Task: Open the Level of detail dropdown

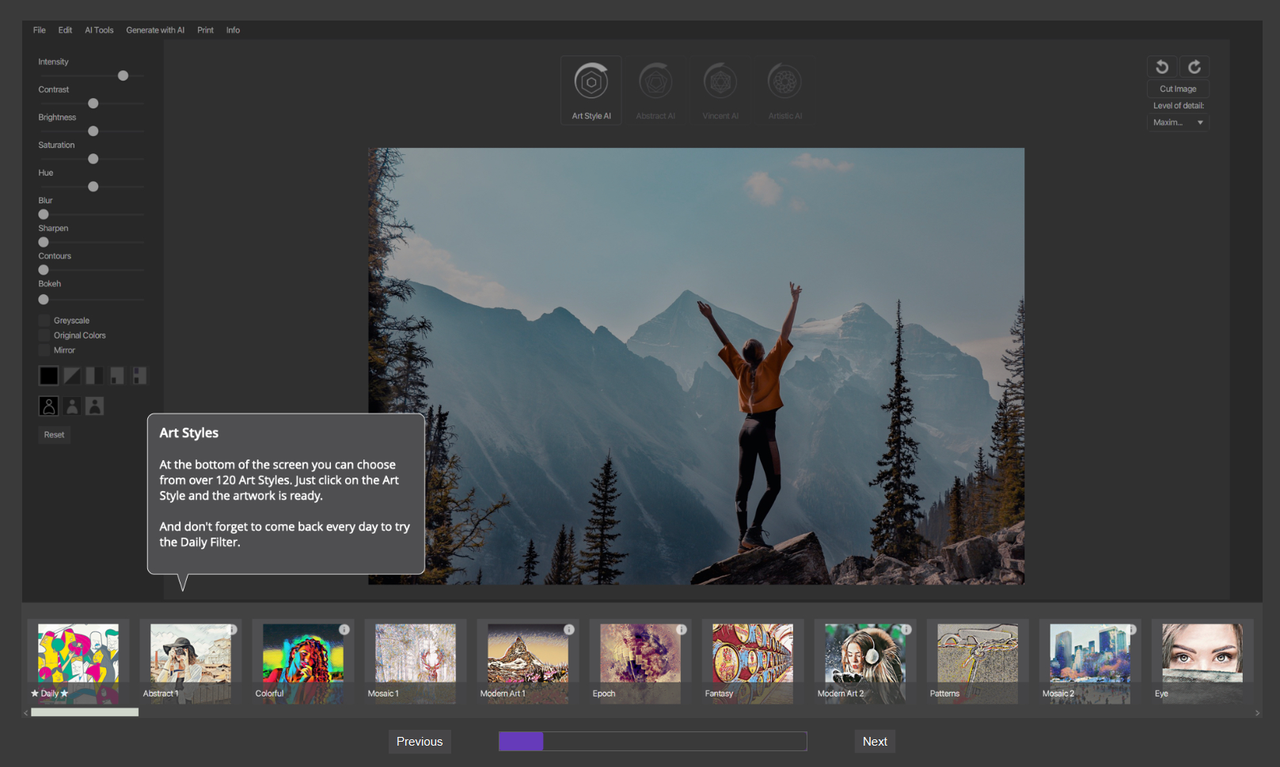Action: pyautogui.click(x=1178, y=123)
